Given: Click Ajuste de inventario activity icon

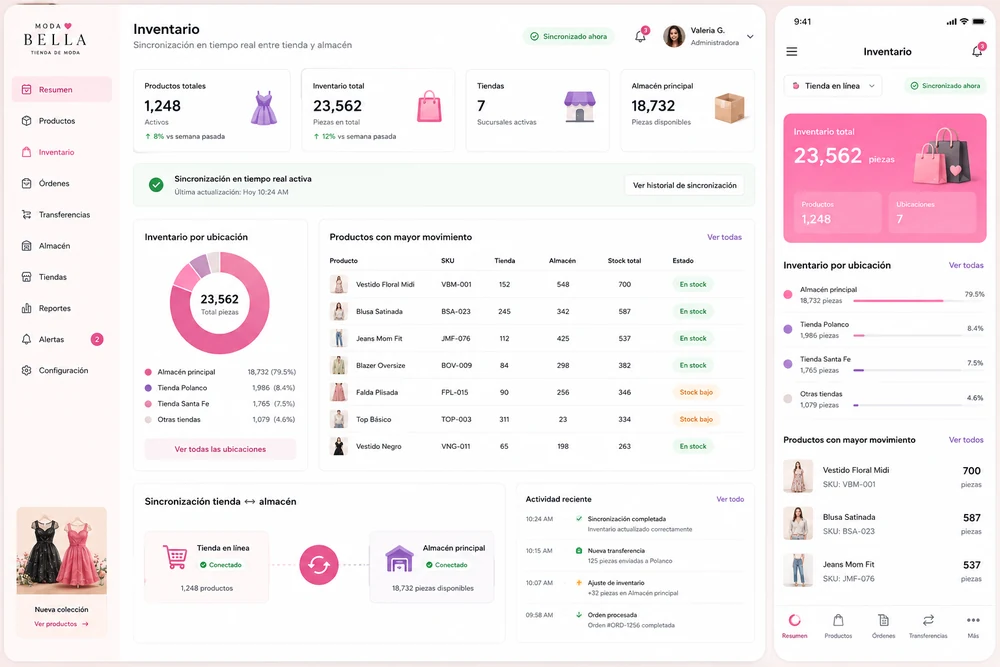Looking at the screenshot, I should 578,583.
